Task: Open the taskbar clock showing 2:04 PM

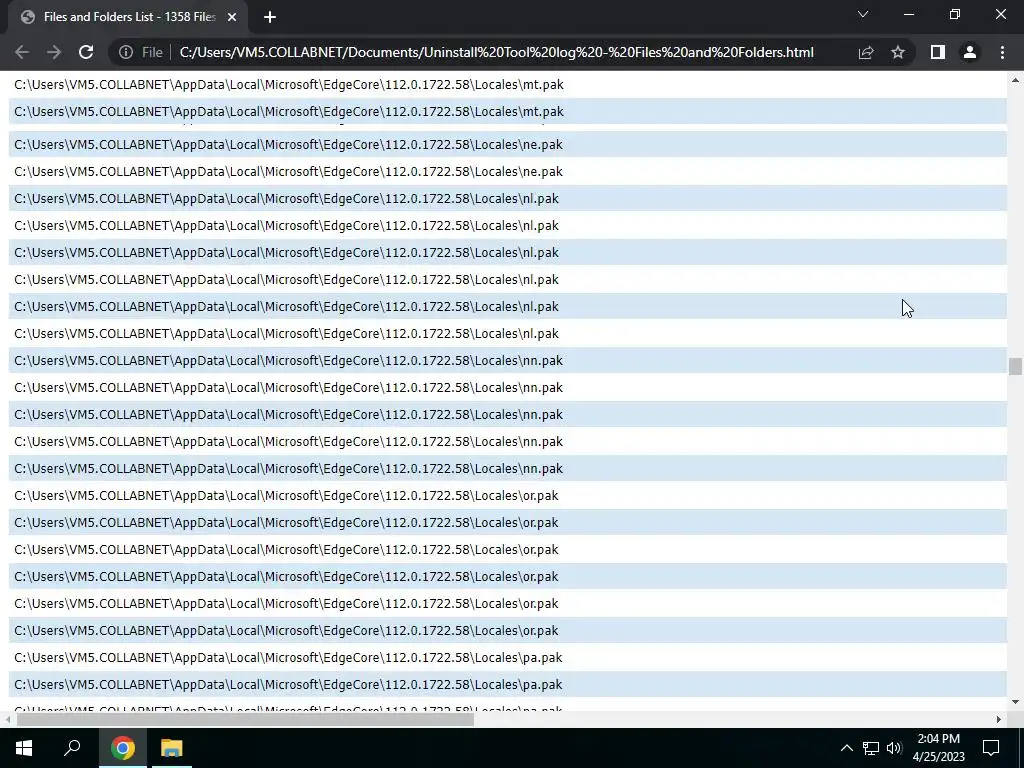Action: coord(938,748)
